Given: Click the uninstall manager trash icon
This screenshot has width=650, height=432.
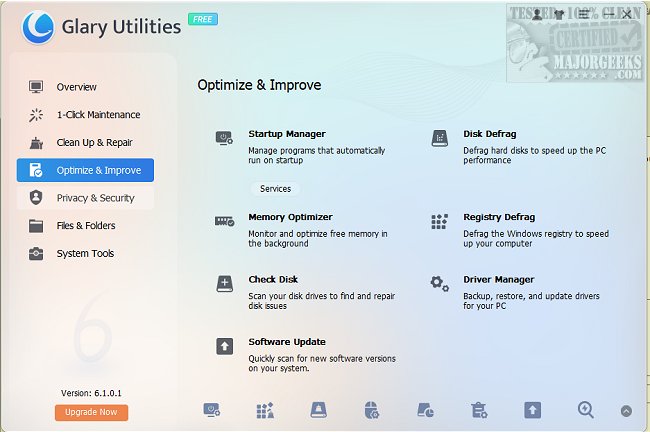Looking at the screenshot, I should click(479, 410).
